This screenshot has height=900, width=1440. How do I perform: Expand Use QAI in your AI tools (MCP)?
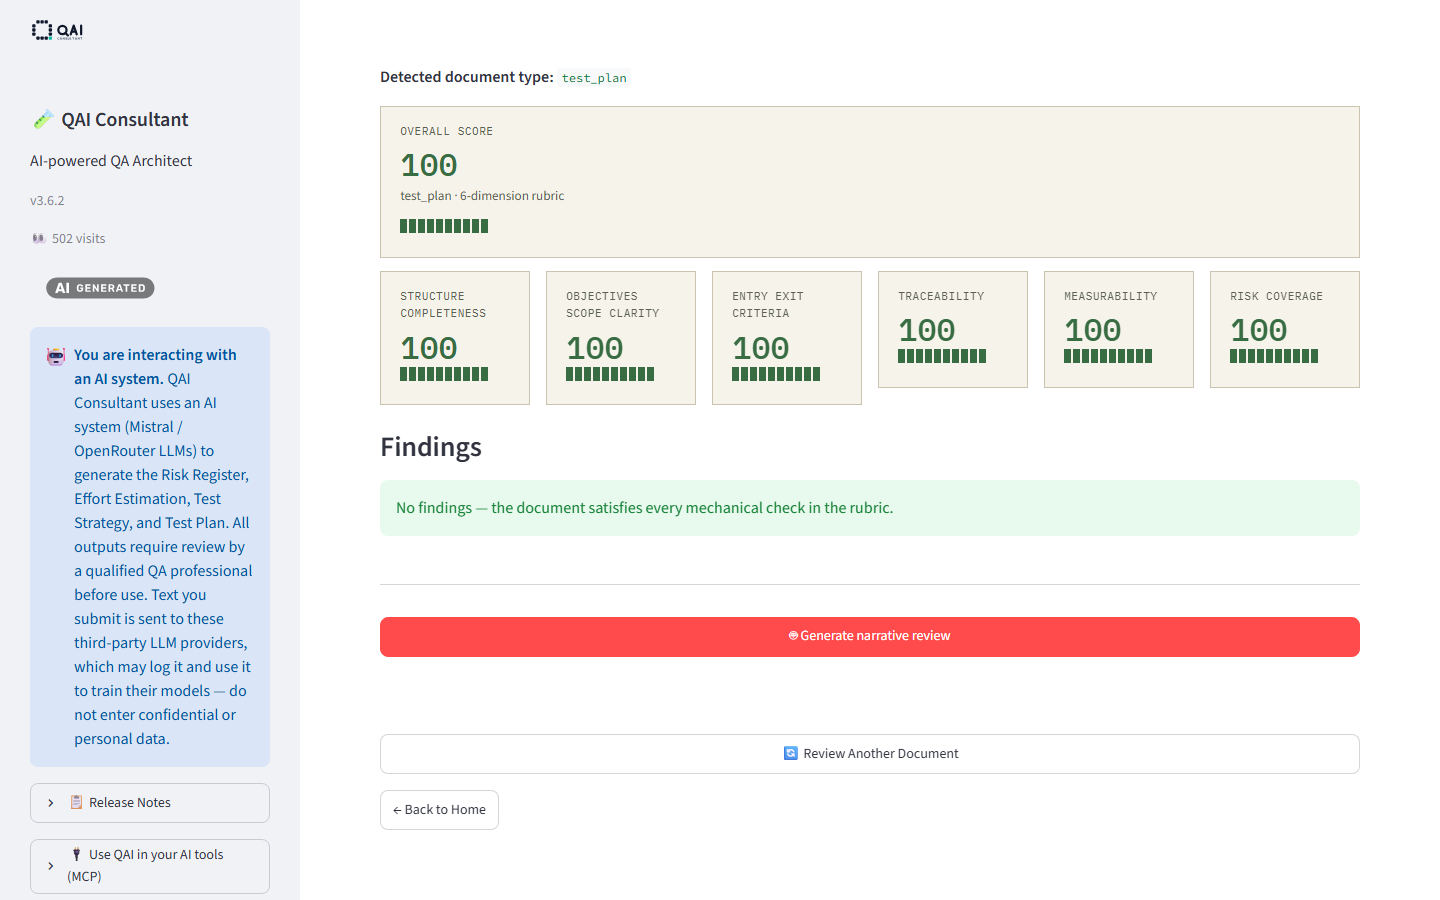pos(150,866)
